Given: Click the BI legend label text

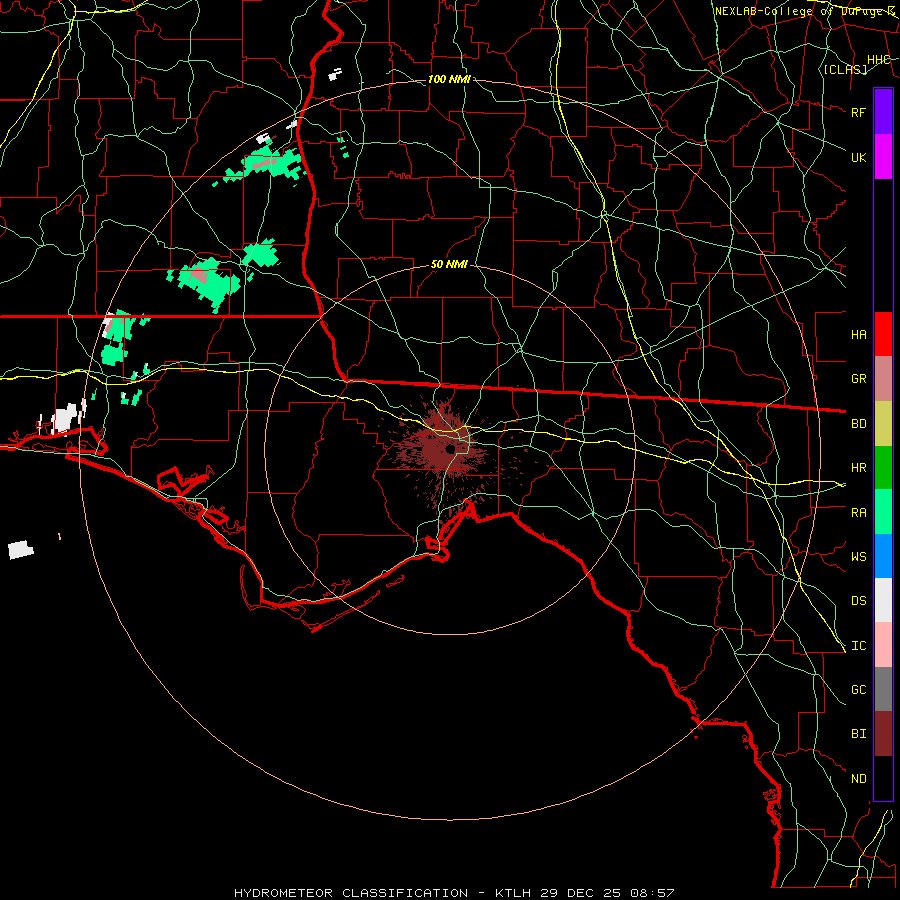Looking at the screenshot, I should point(859,734).
